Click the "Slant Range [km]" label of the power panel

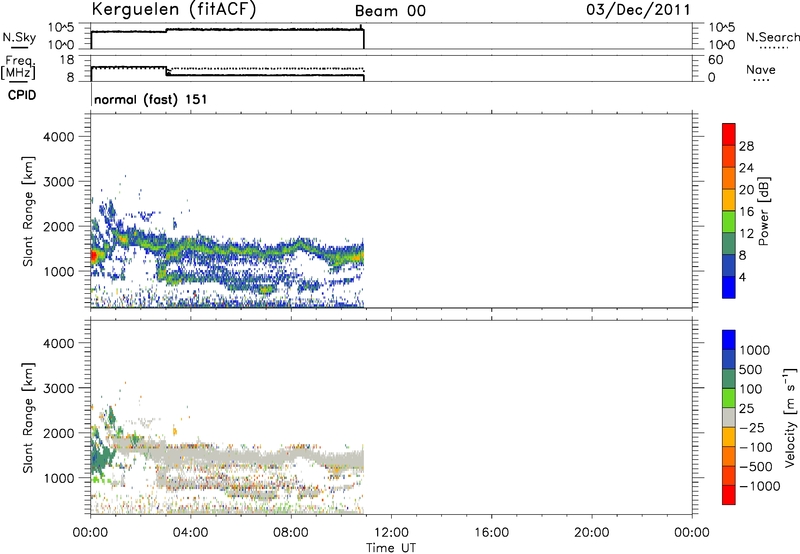pyautogui.click(x=28, y=211)
